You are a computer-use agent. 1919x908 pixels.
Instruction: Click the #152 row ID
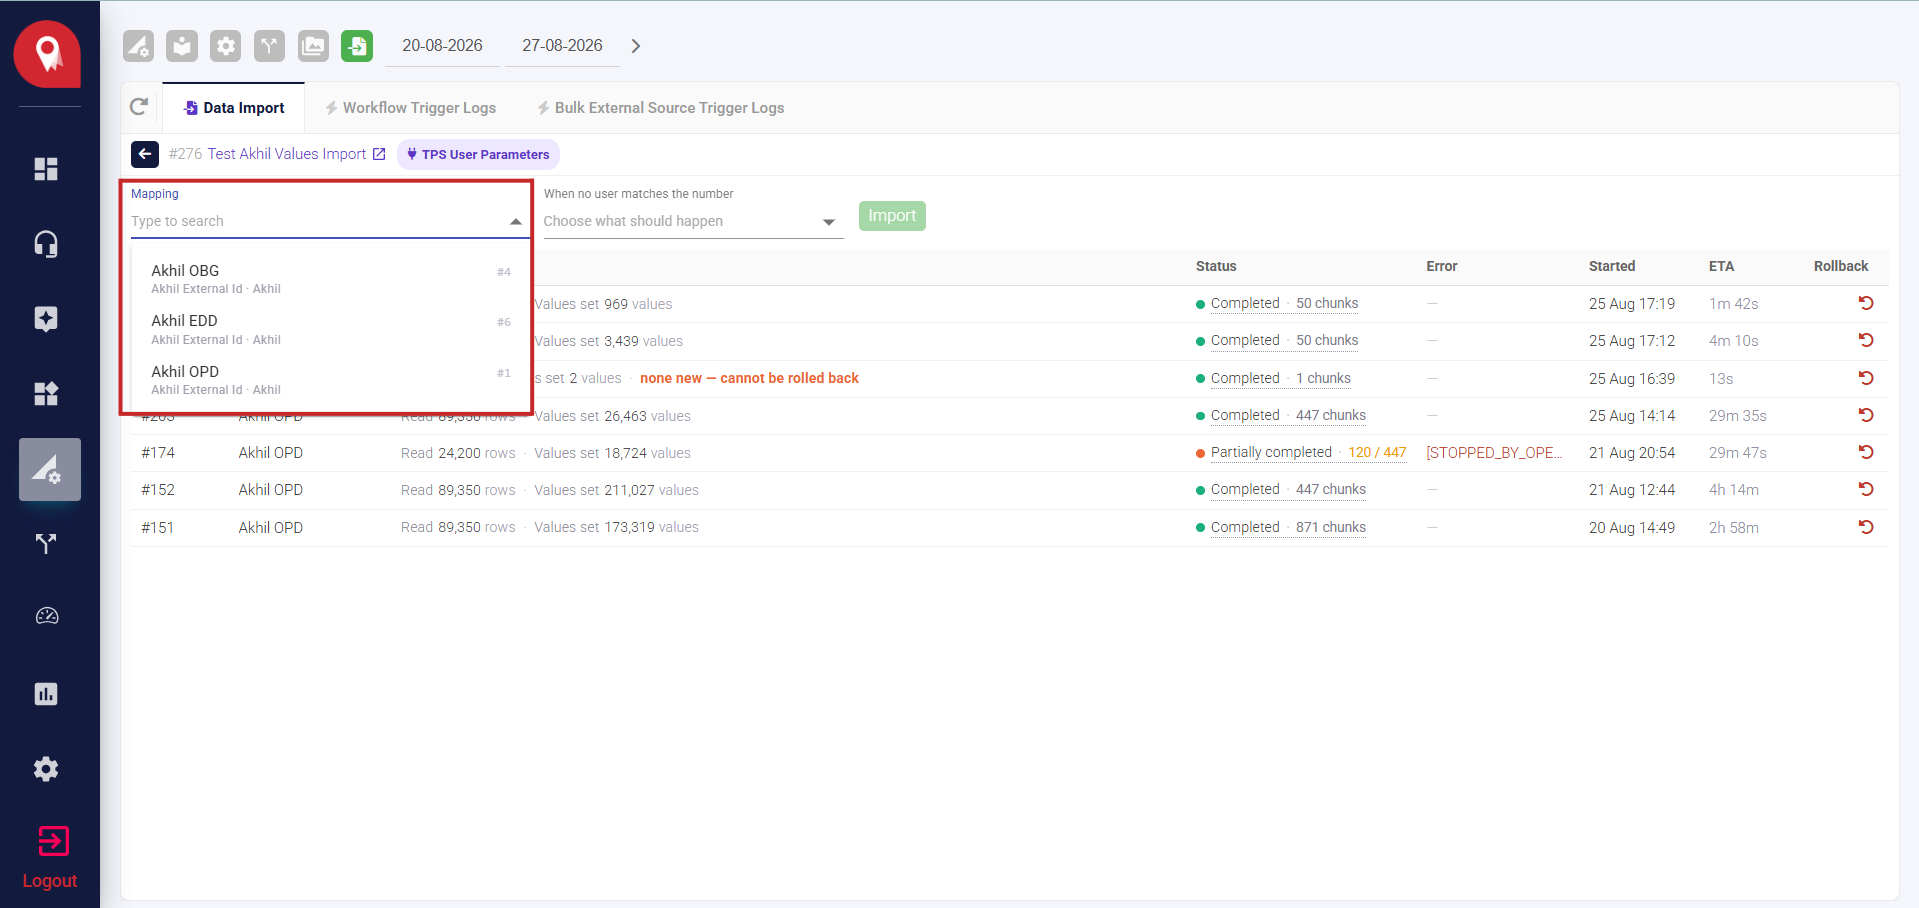pyautogui.click(x=158, y=490)
